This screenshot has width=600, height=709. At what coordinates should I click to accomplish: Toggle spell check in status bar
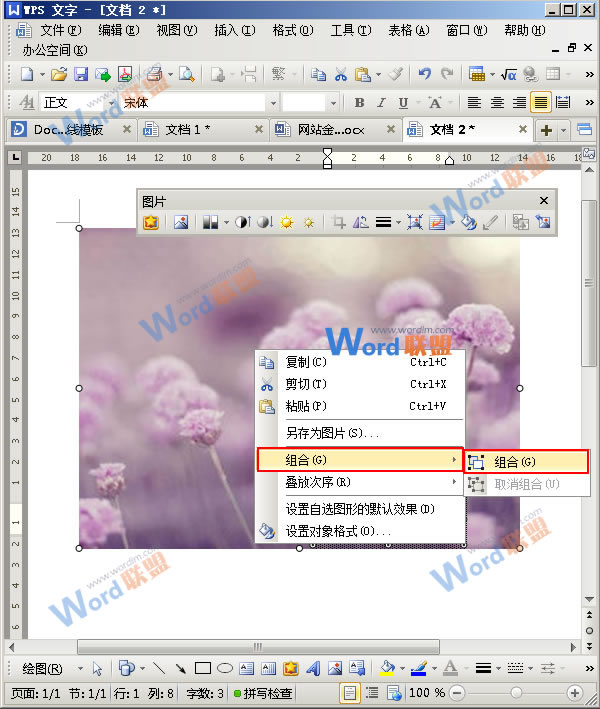[x=263, y=693]
